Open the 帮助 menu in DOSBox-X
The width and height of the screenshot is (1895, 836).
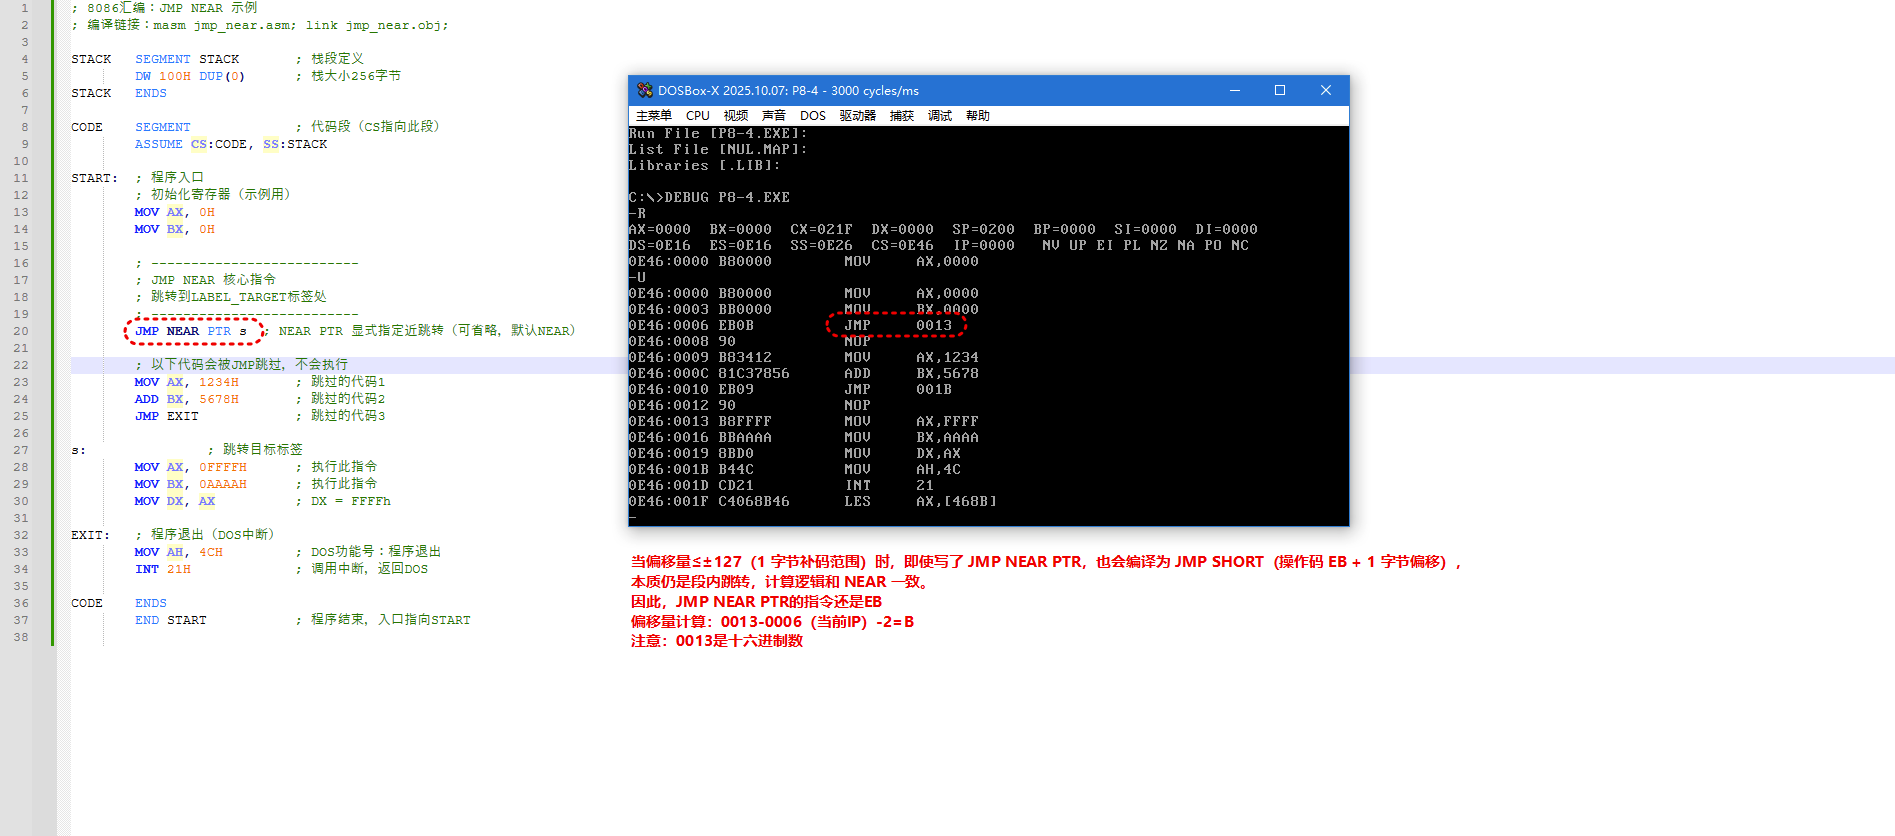click(978, 116)
